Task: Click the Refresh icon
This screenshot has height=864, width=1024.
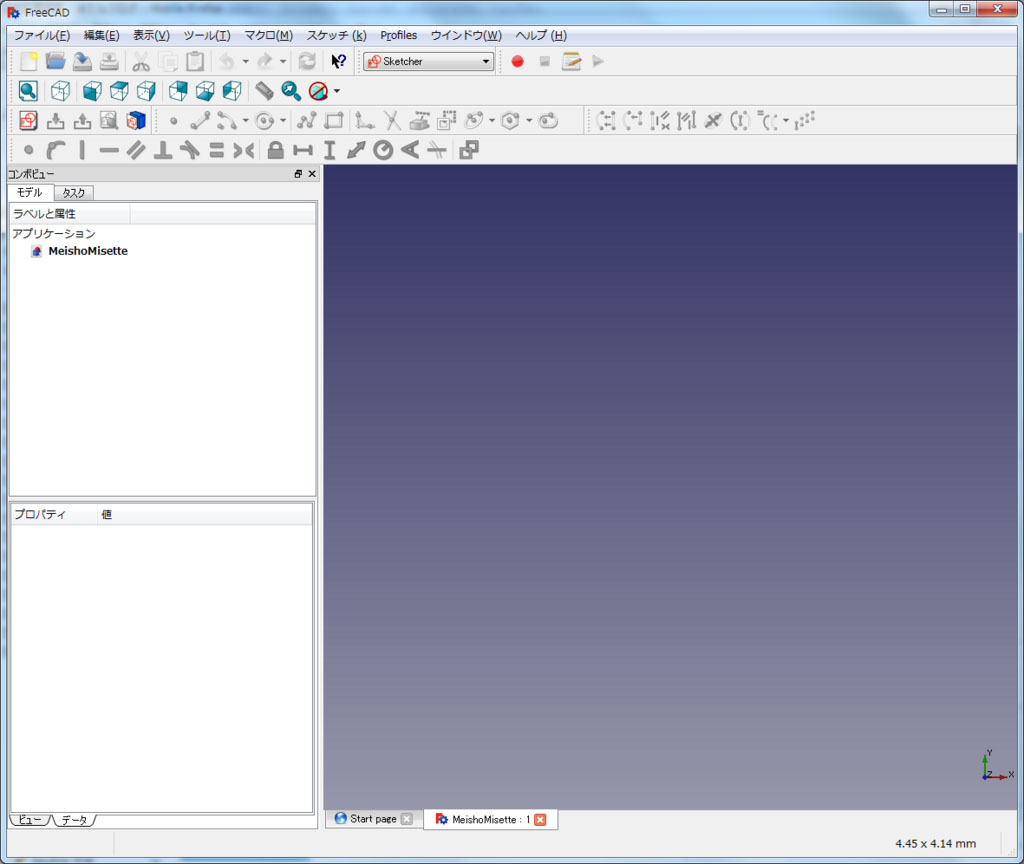Action: pyautogui.click(x=307, y=61)
